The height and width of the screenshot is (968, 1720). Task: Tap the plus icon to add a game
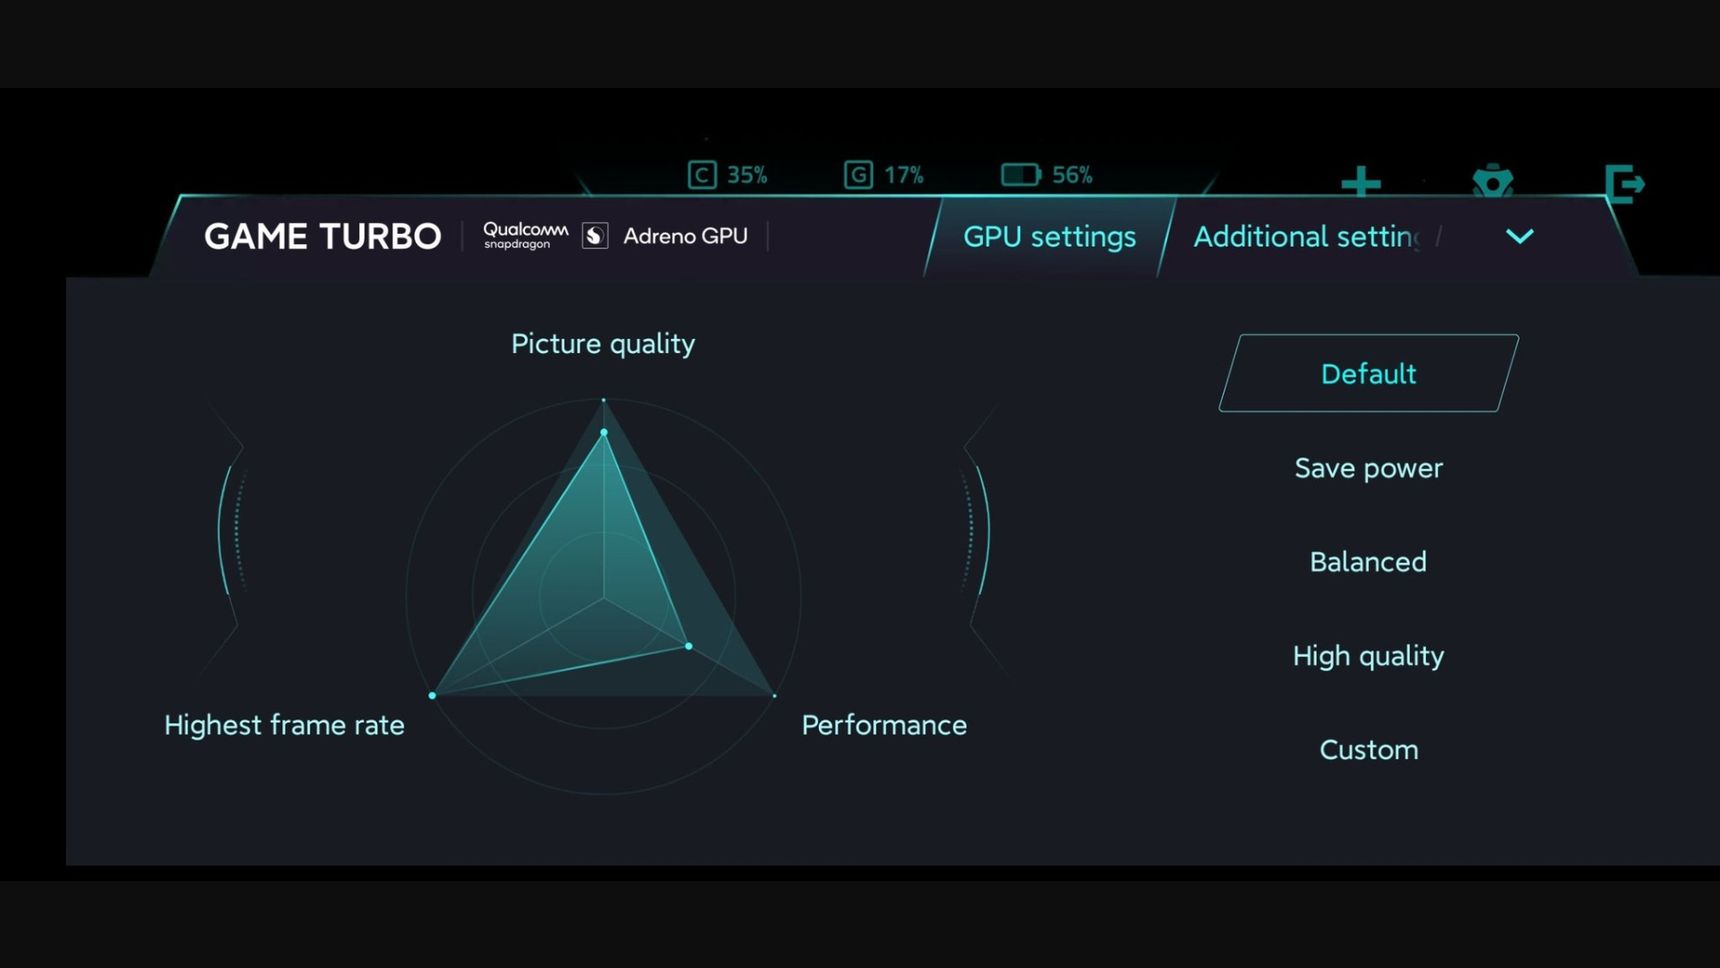point(1361,183)
